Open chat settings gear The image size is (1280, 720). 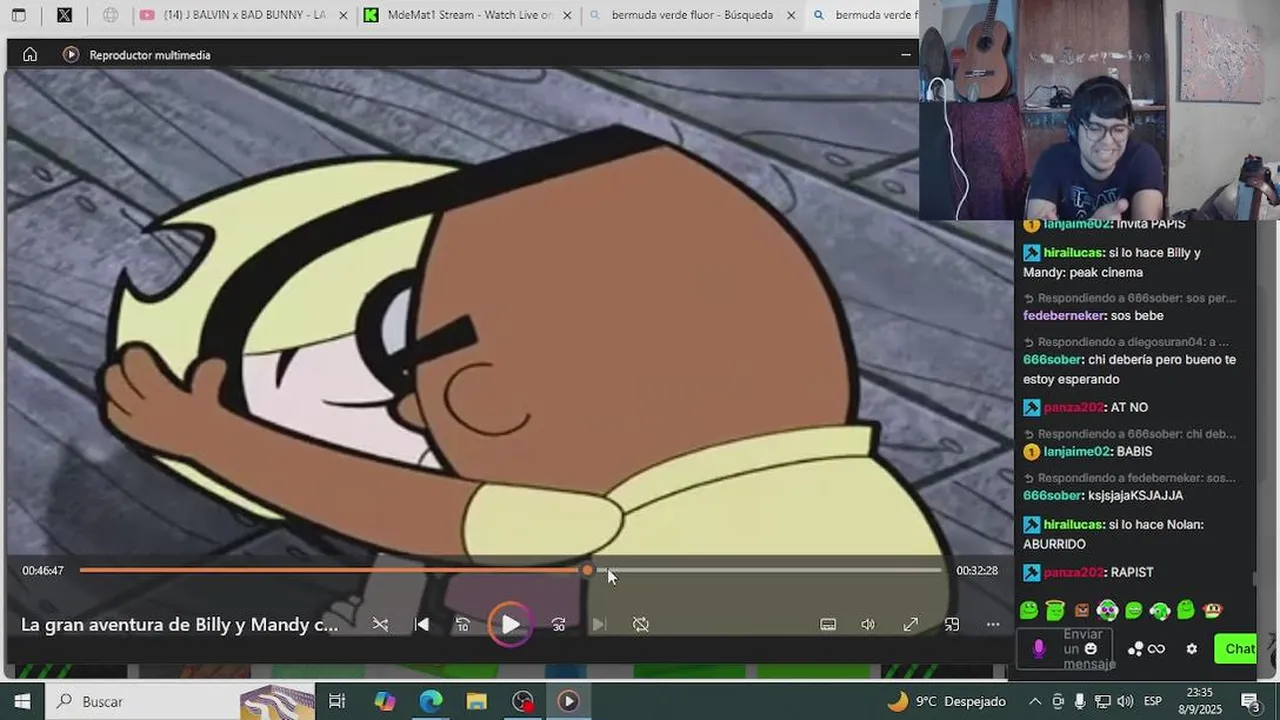tap(1191, 649)
